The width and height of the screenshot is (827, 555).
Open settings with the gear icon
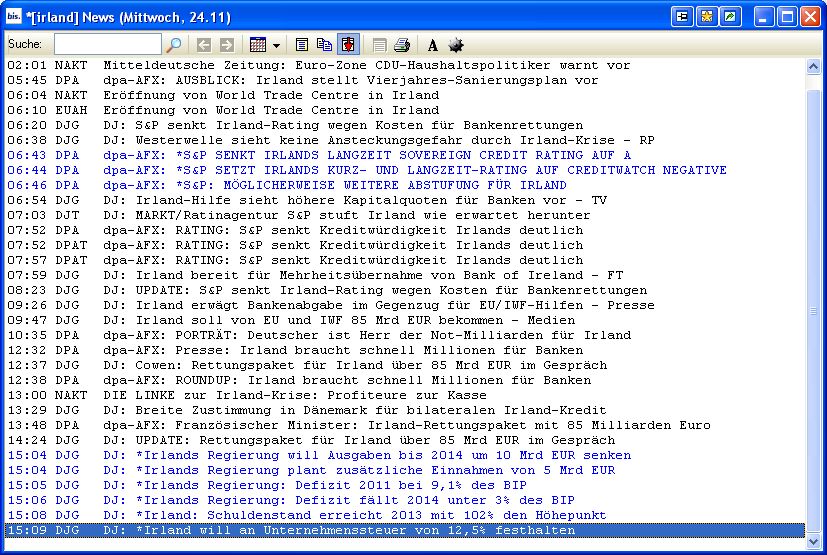pos(456,45)
